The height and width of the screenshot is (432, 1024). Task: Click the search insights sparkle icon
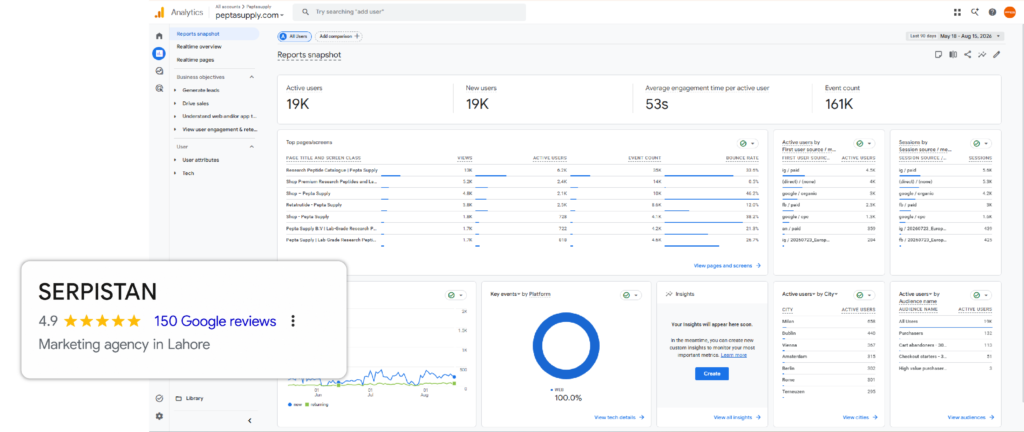pyautogui.click(x=975, y=12)
